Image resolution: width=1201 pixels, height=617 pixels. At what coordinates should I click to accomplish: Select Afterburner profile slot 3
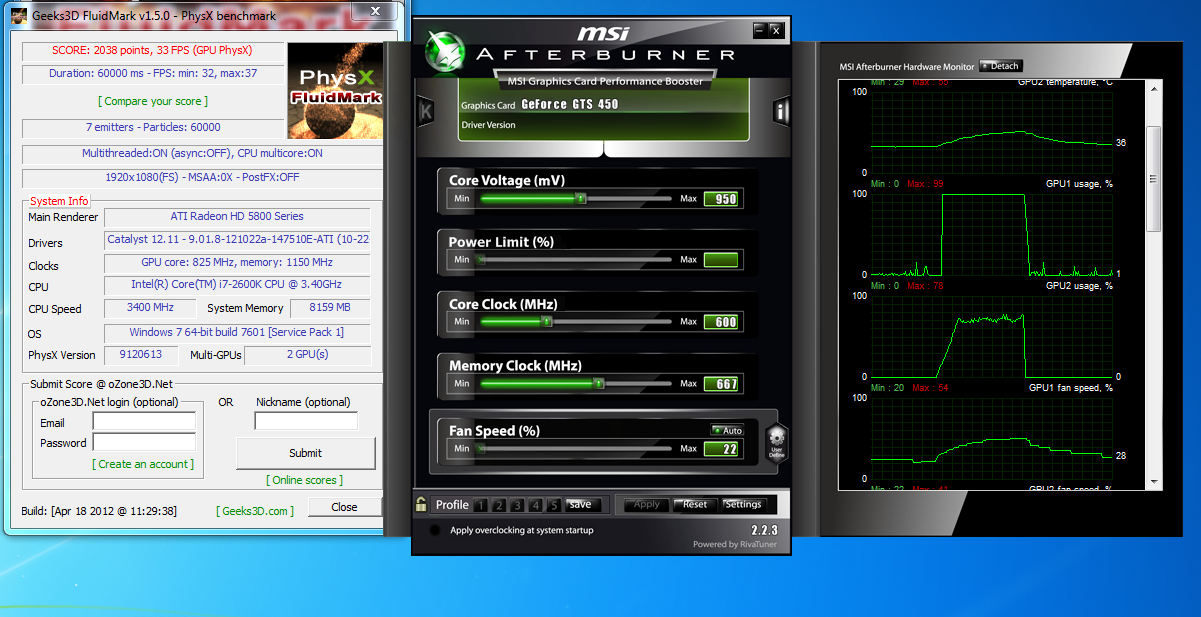[518, 505]
